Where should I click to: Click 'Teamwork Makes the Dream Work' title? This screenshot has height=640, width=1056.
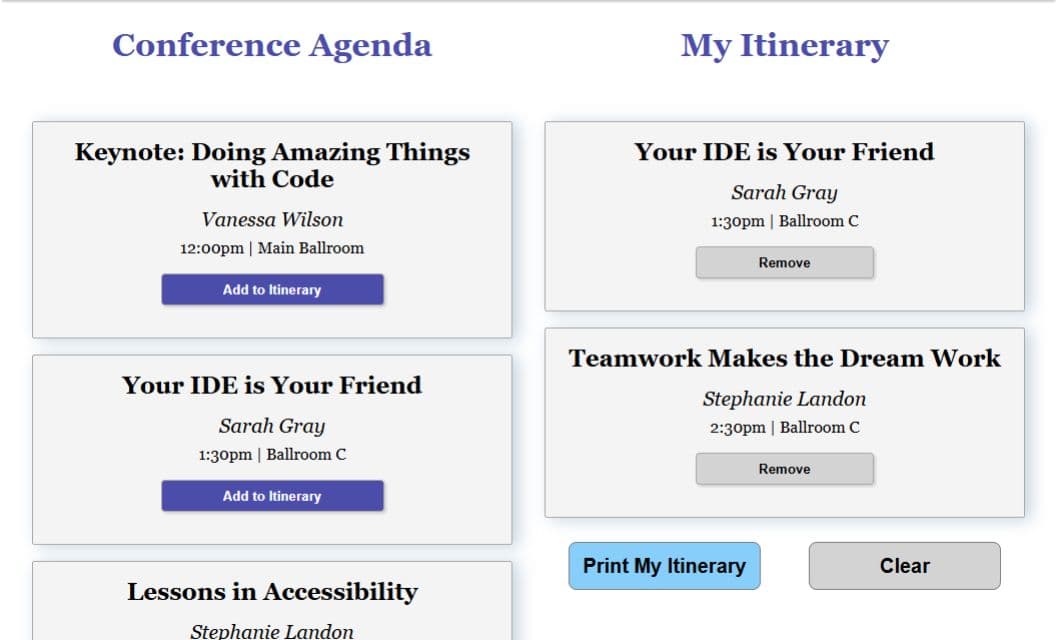[785, 358]
